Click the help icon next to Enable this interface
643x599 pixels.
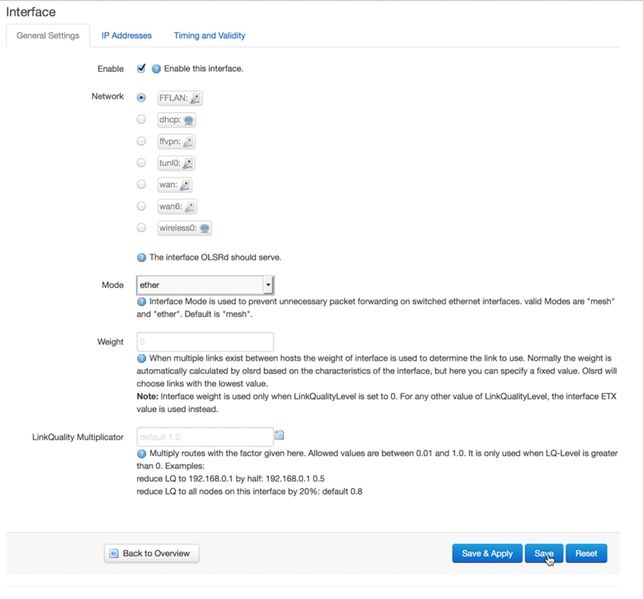click(156, 69)
